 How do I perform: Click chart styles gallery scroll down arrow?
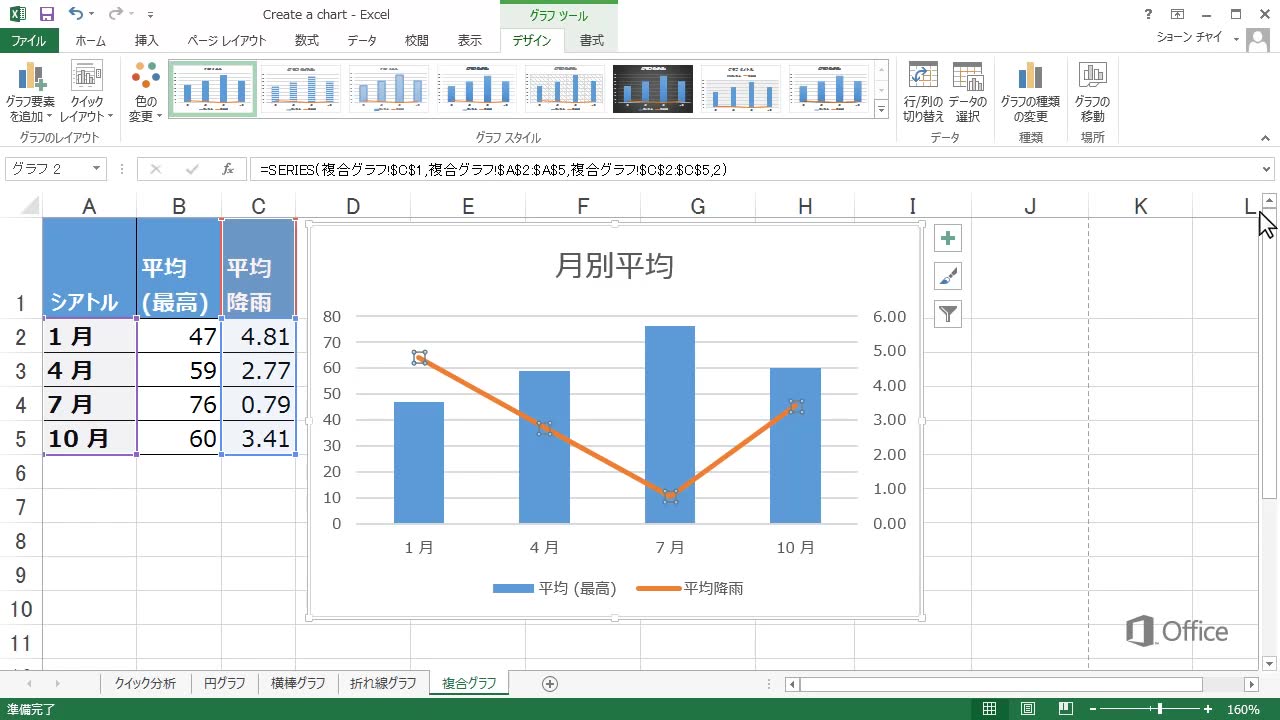point(881,89)
